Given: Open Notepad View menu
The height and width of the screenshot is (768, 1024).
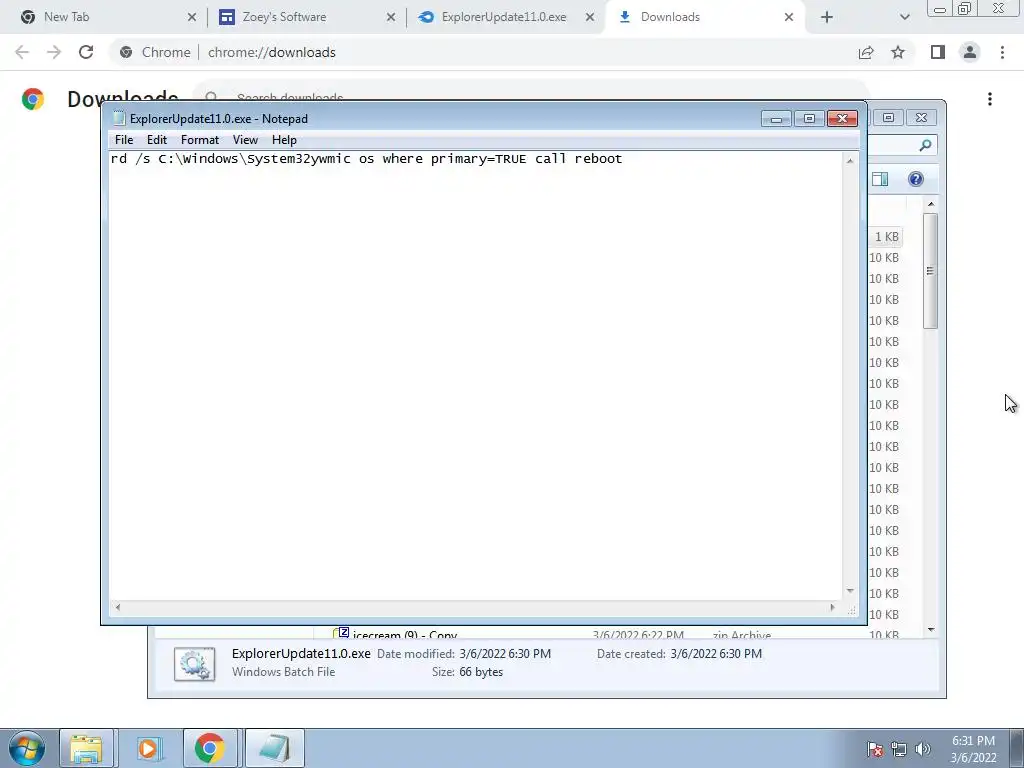Looking at the screenshot, I should coord(246,140).
